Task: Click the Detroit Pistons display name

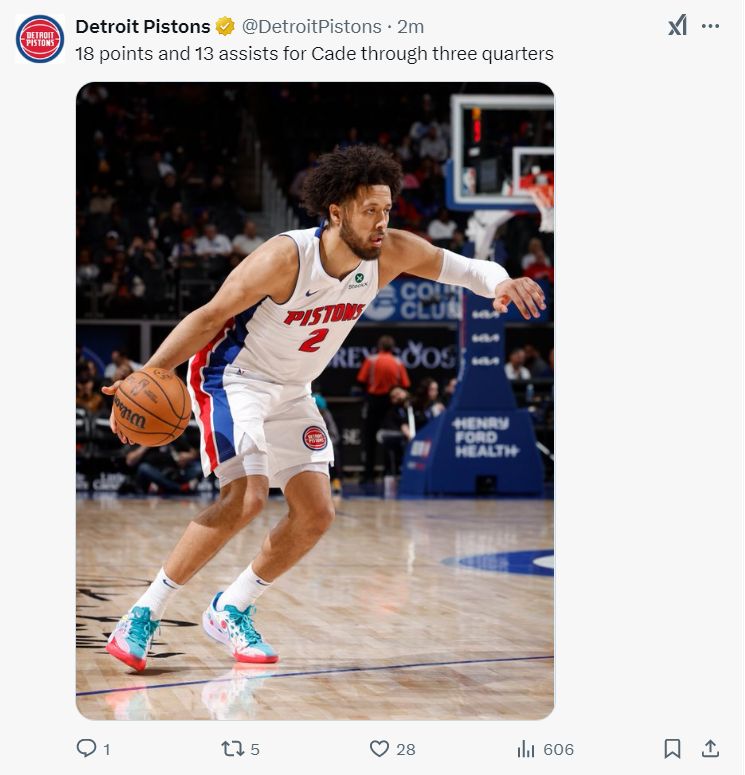Action: [143, 27]
